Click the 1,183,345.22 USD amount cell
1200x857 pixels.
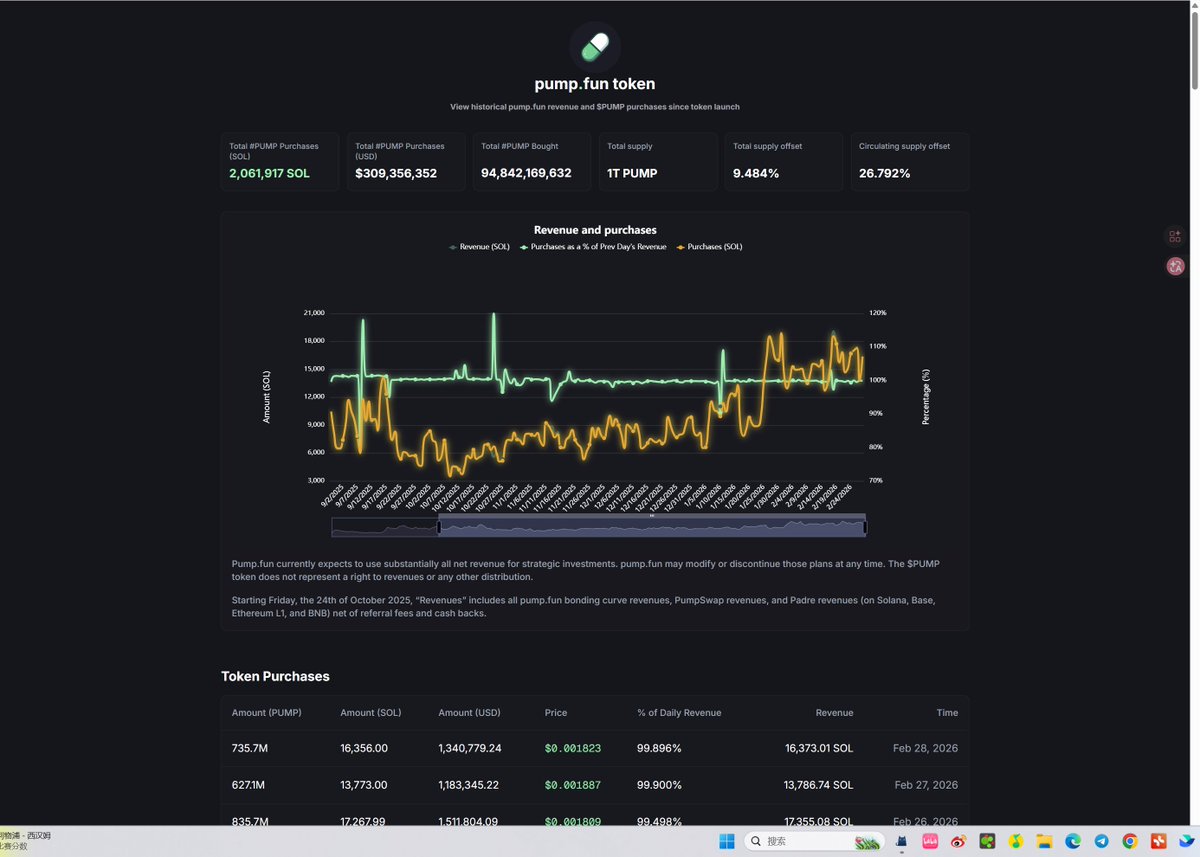pos(470,785)
